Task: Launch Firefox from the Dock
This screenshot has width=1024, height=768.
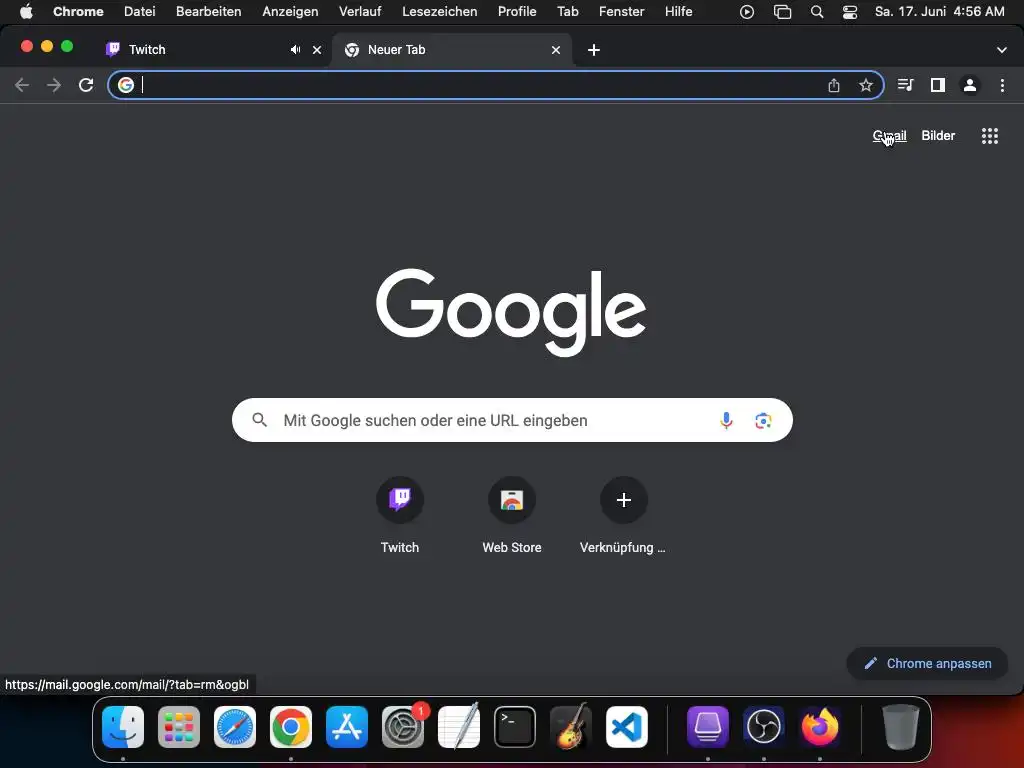Action: tap(820, 727)
